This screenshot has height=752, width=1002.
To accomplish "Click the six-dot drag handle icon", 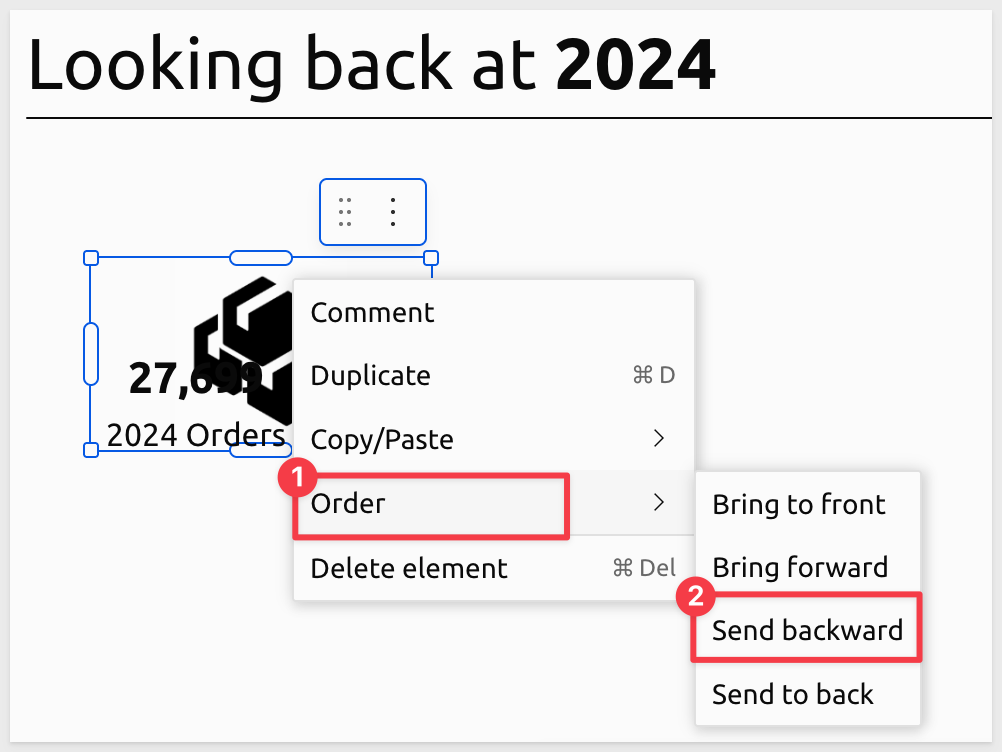I will pos(345,212).
